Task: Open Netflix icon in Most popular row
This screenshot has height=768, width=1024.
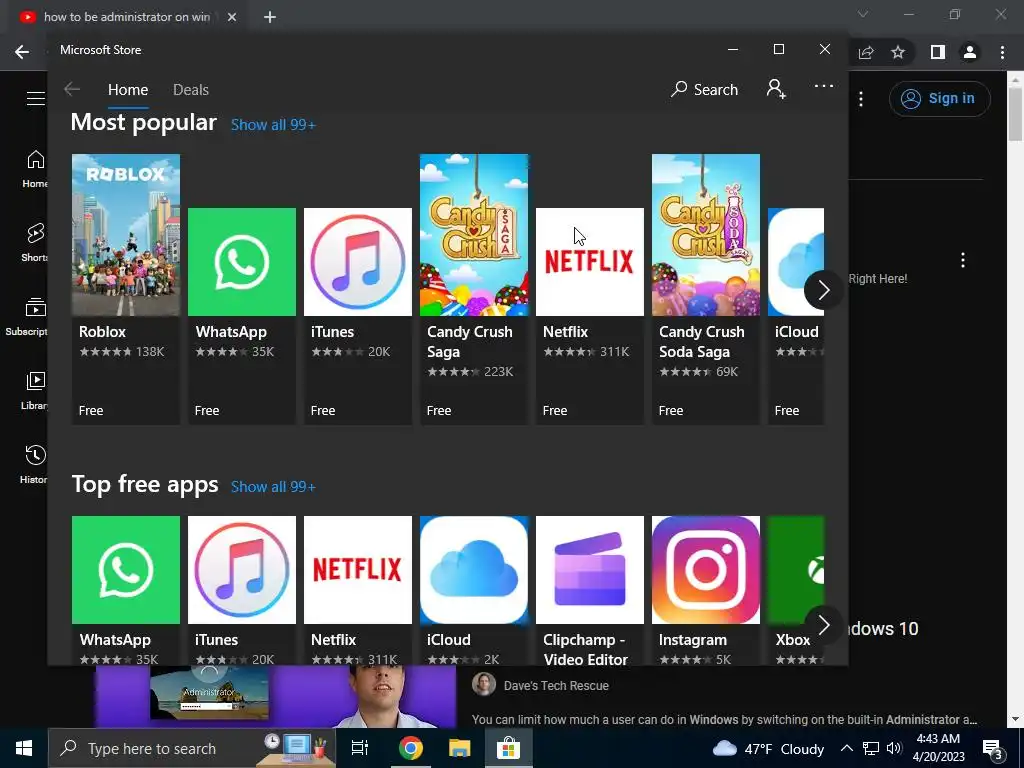Action: (x=590, y=262)
